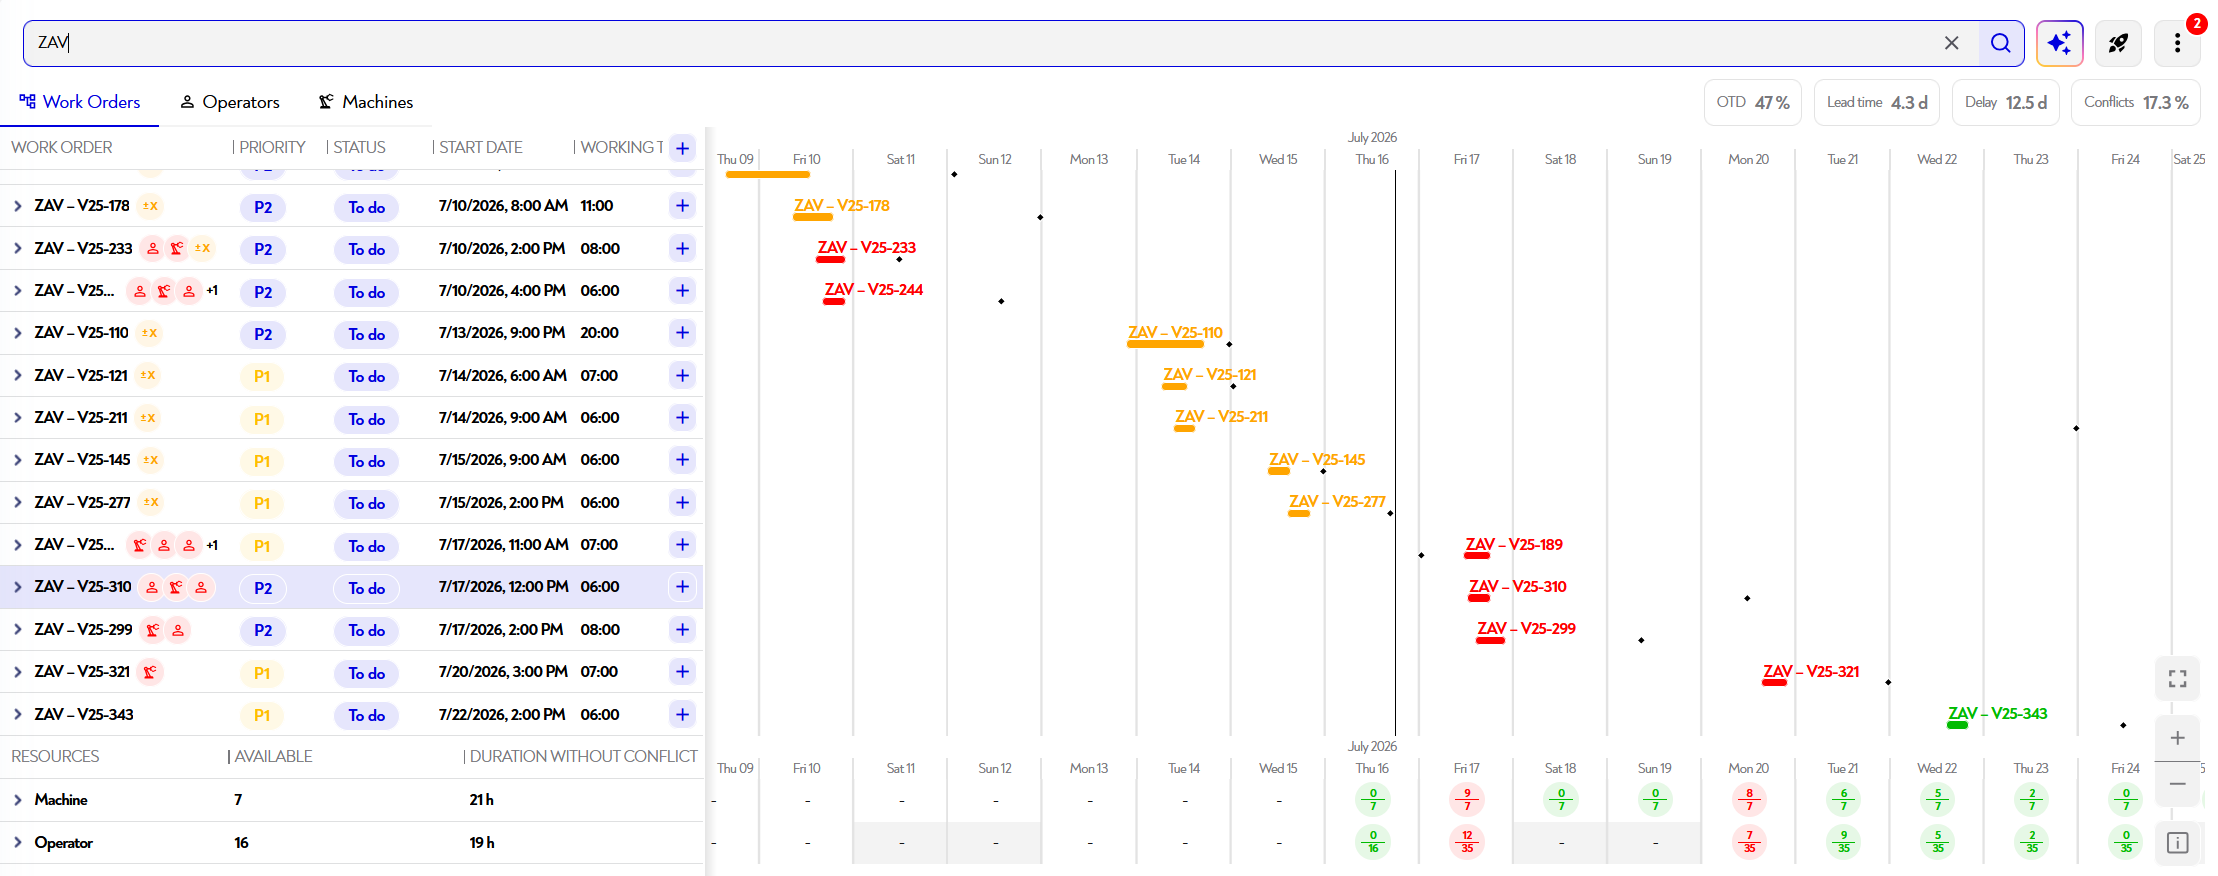Viewport: 2218px width, 876px height.
Task: Select ZAV – V25-343 green Gantt bar
Action: tap(1957, 725)
